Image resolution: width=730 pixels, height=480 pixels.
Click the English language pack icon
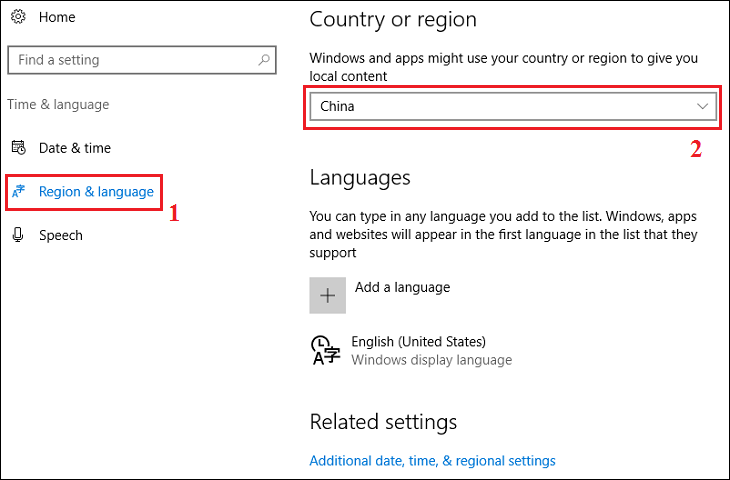326,350
